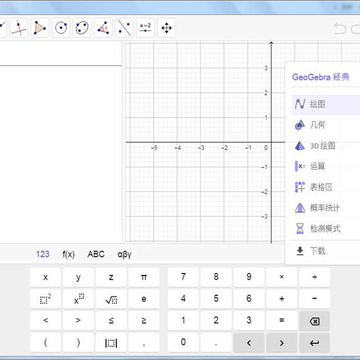Tap the close parenthesis key

(78, 342)
